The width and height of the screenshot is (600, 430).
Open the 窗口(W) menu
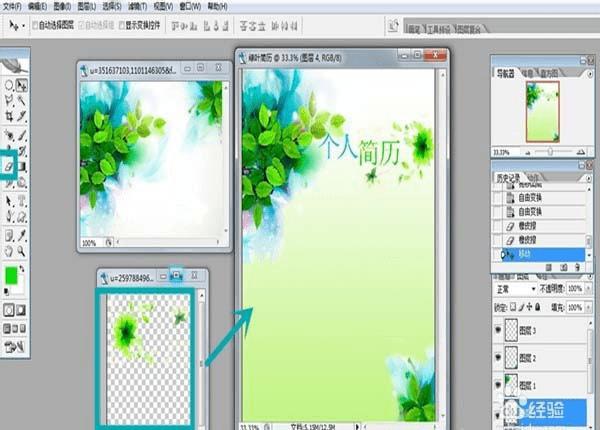190,7
